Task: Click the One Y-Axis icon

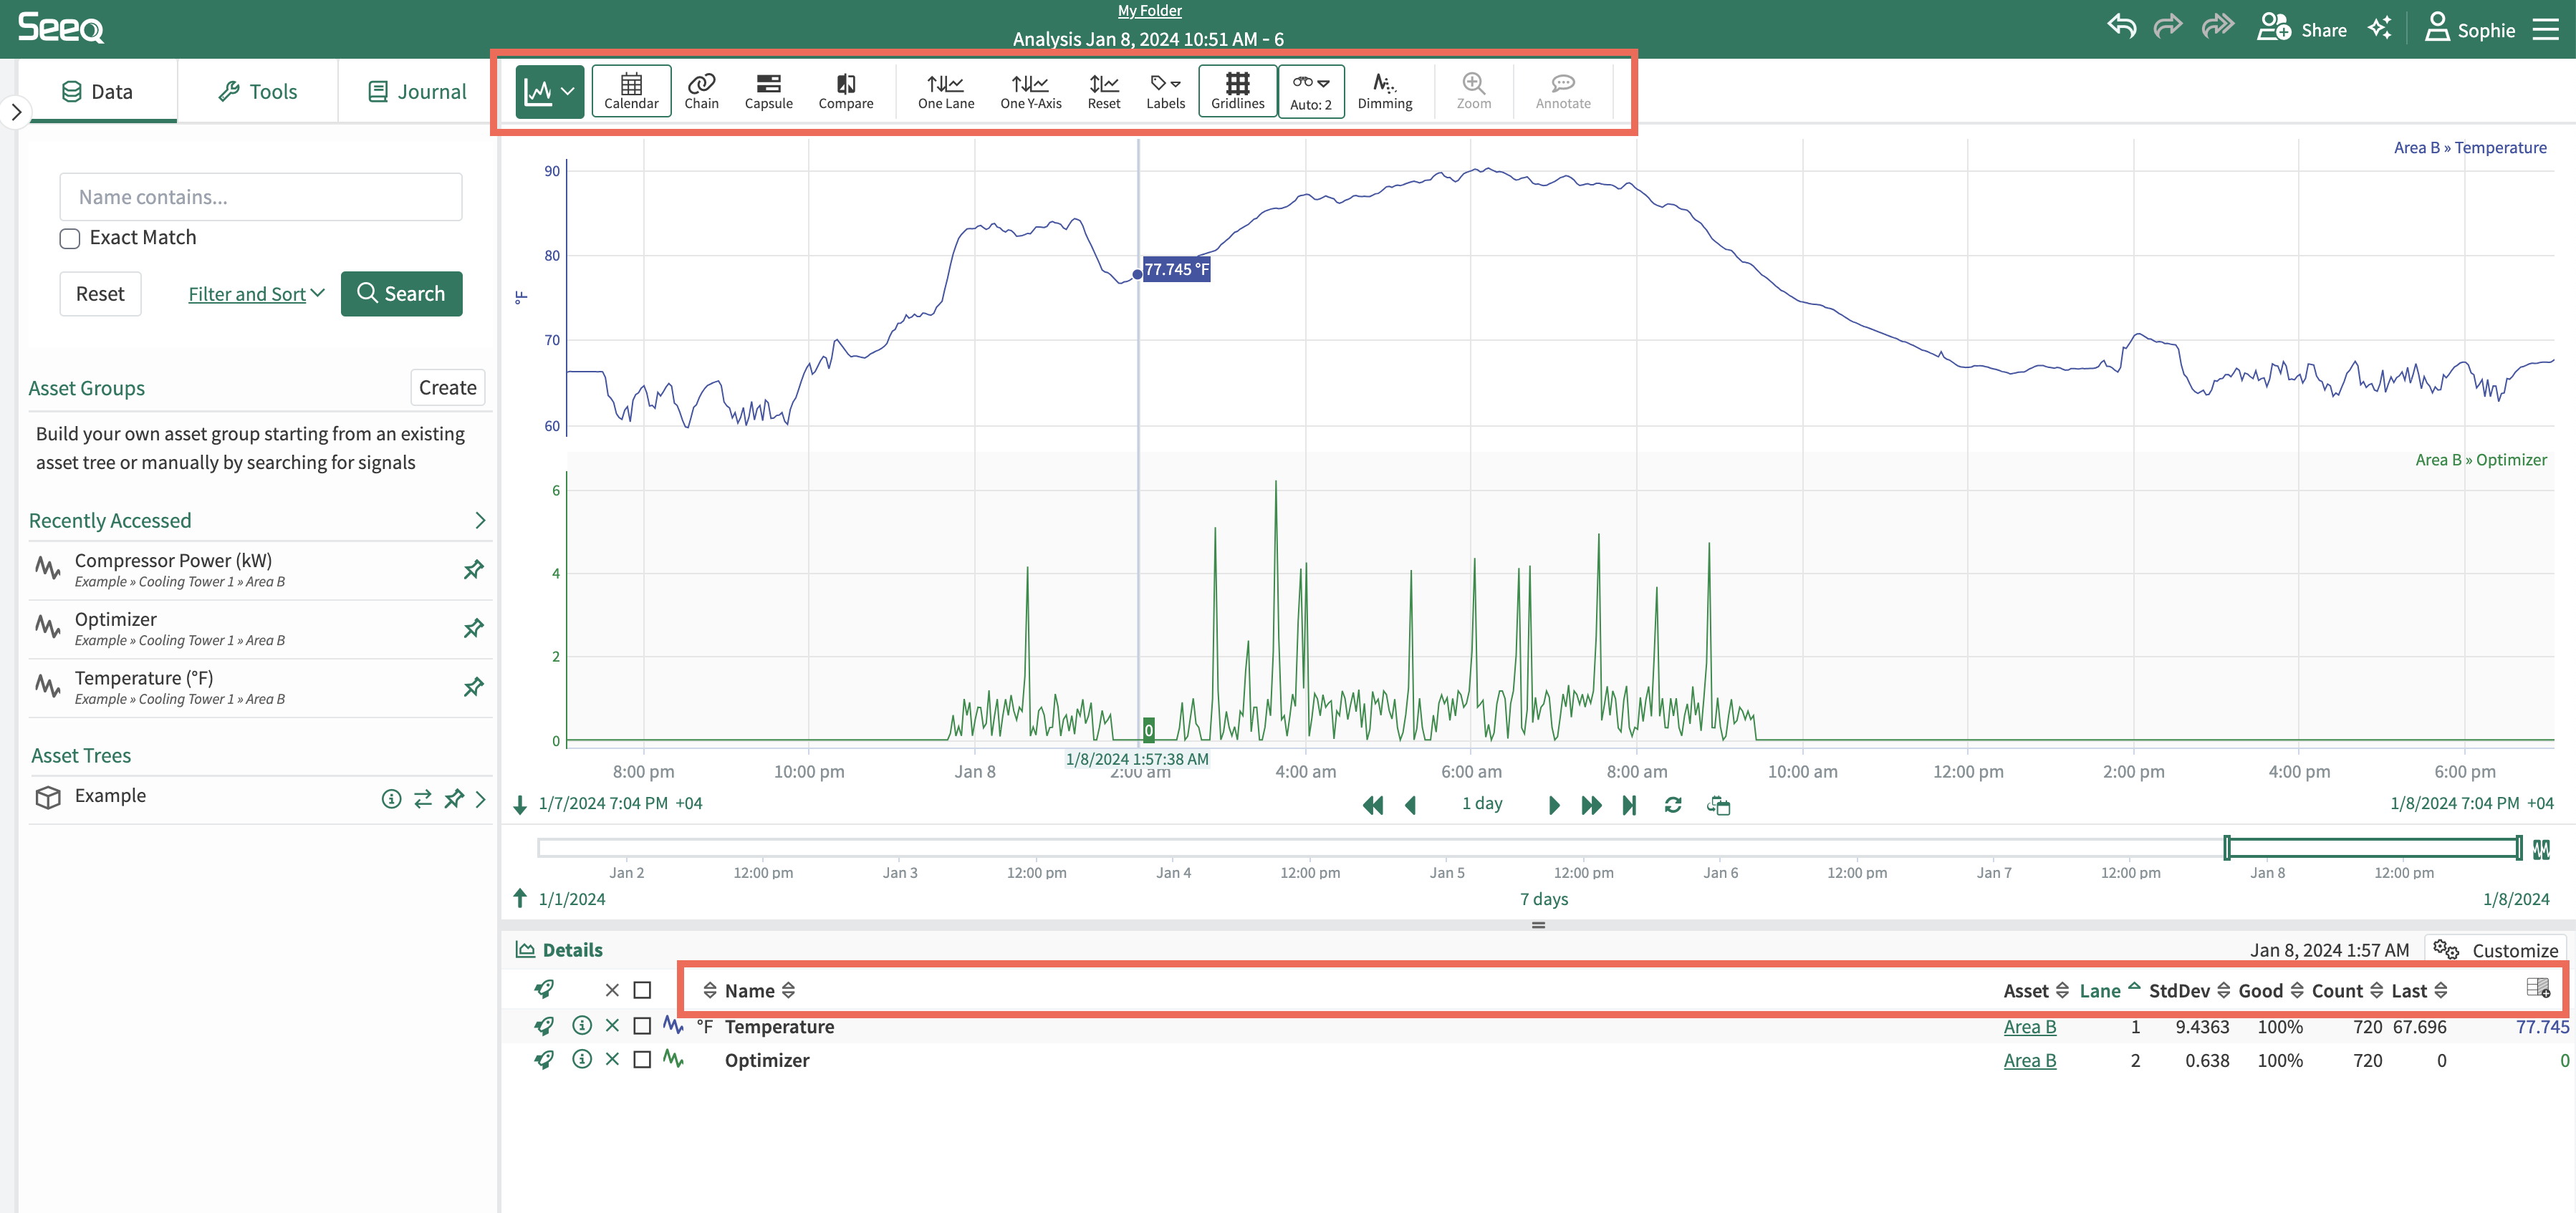Action: tap(1030, 91)
